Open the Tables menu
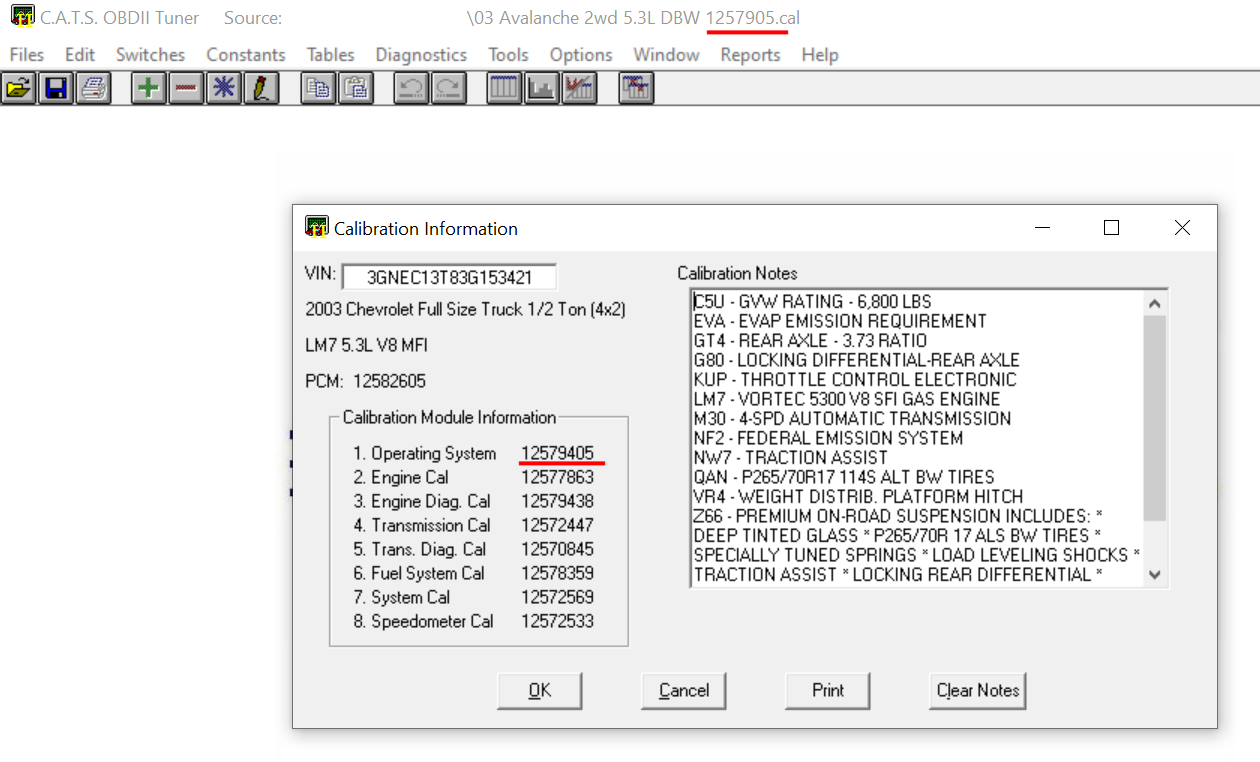The width and height of the screenshot is (1260, 762). (x=331, y=55)
